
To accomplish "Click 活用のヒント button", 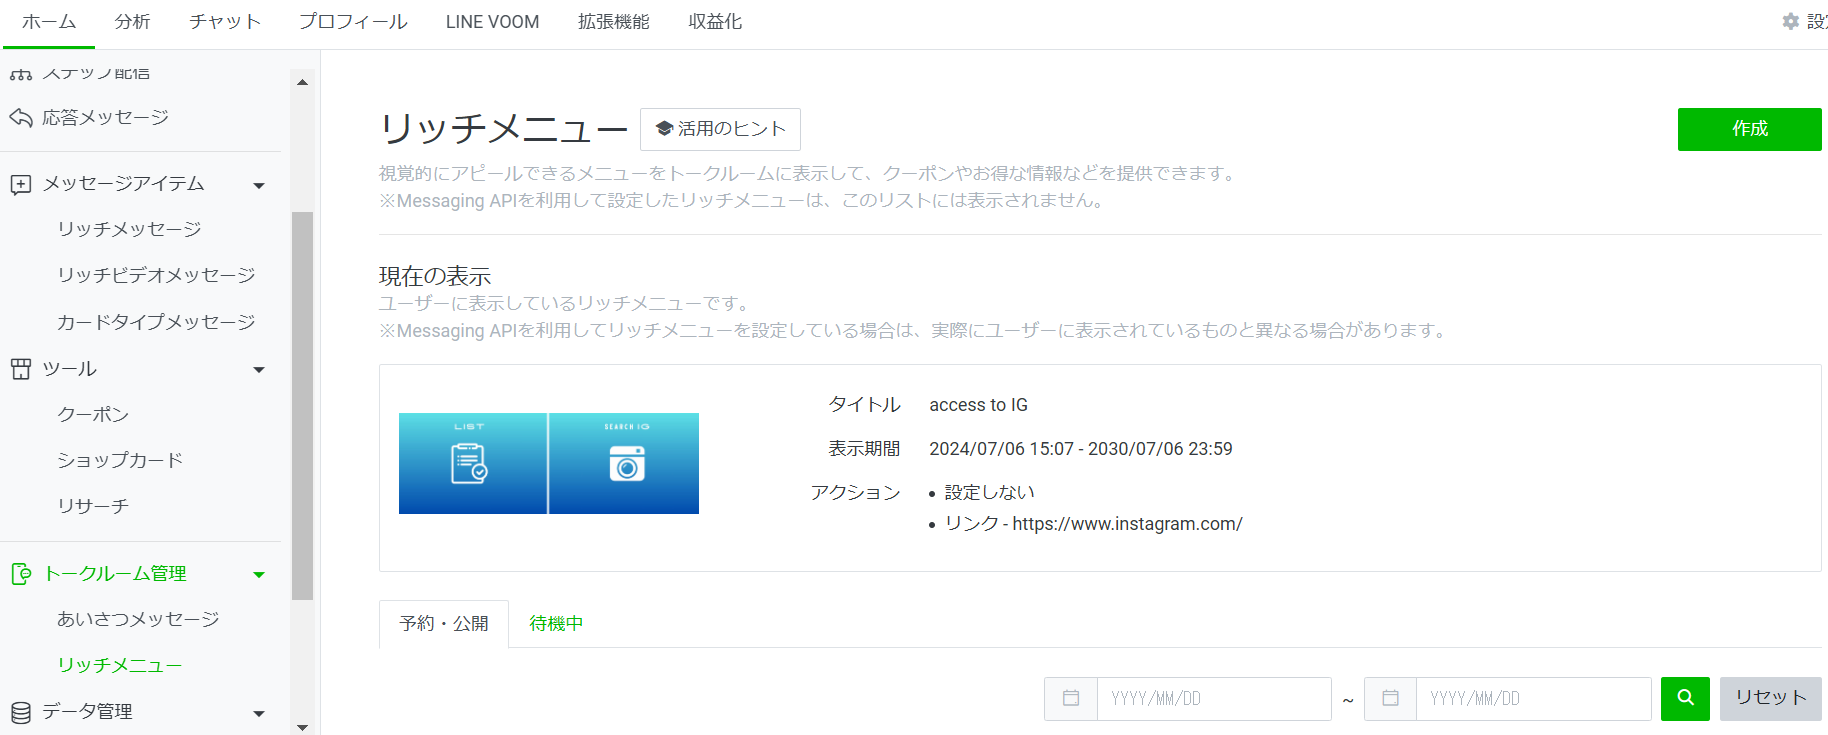I will [x=720, y=129].
